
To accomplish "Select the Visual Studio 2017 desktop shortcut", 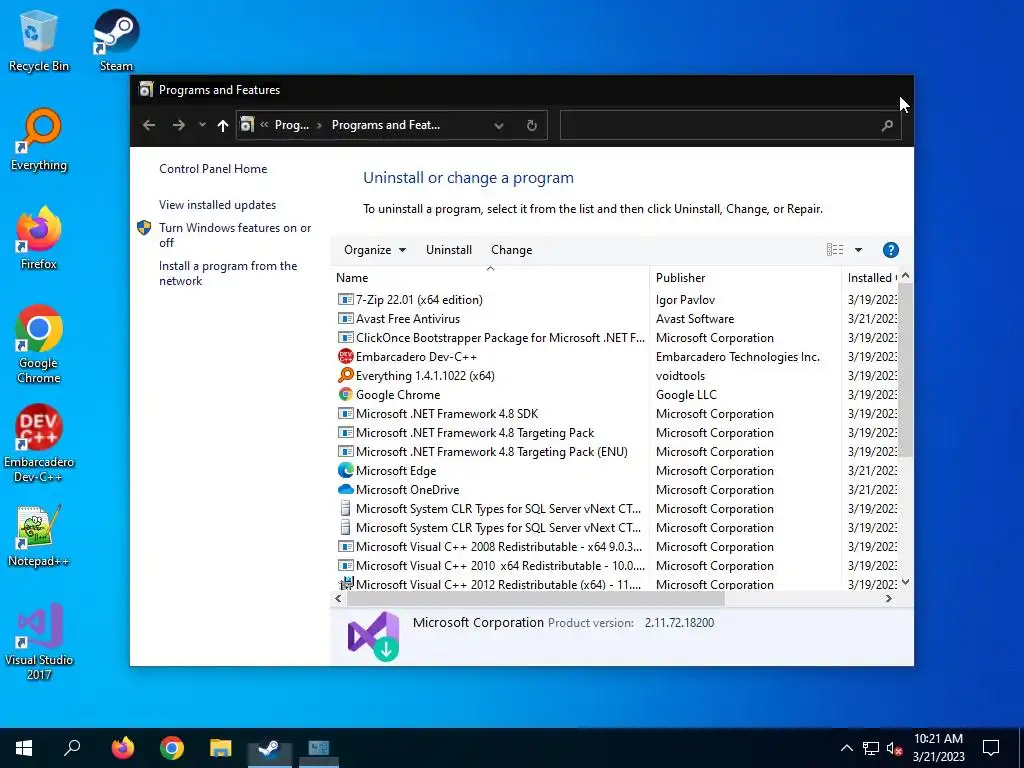I will click(38, 641).
